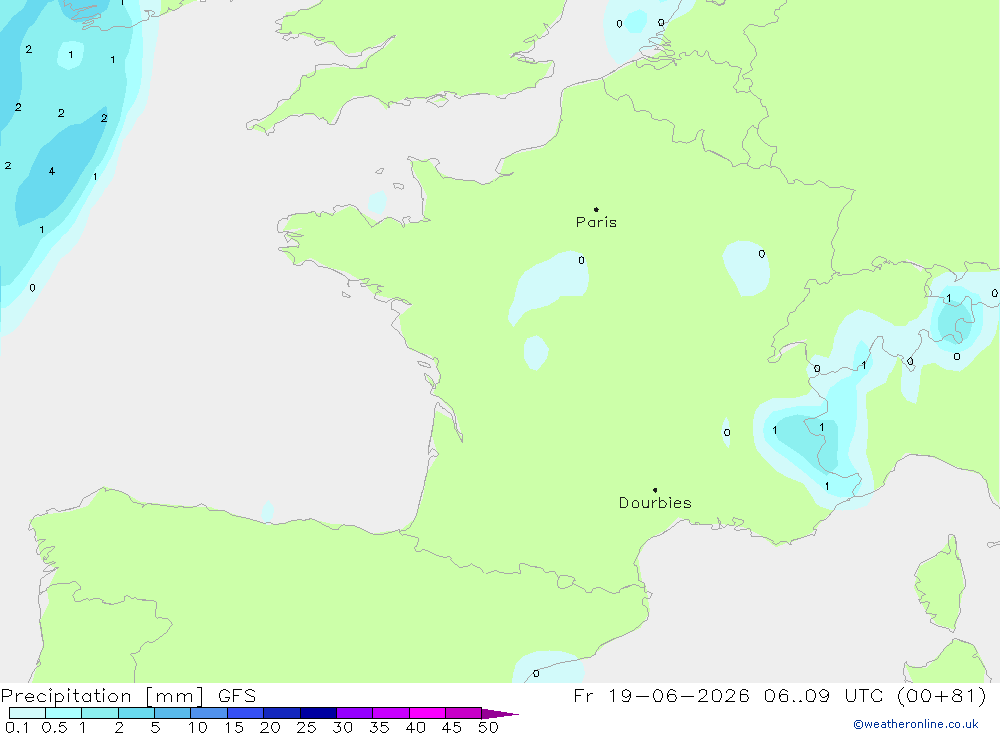1000x733 pixels.
Task: Select the 45–50 mm legend swatch
Action: pyautogui.click(x=464, y=713)
